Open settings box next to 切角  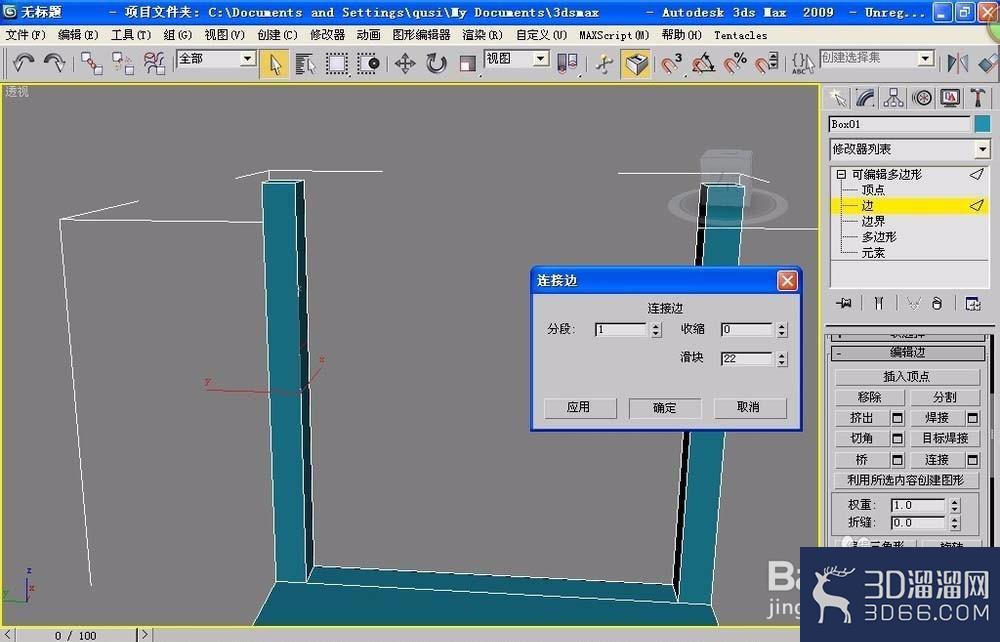tap(897, 439)
